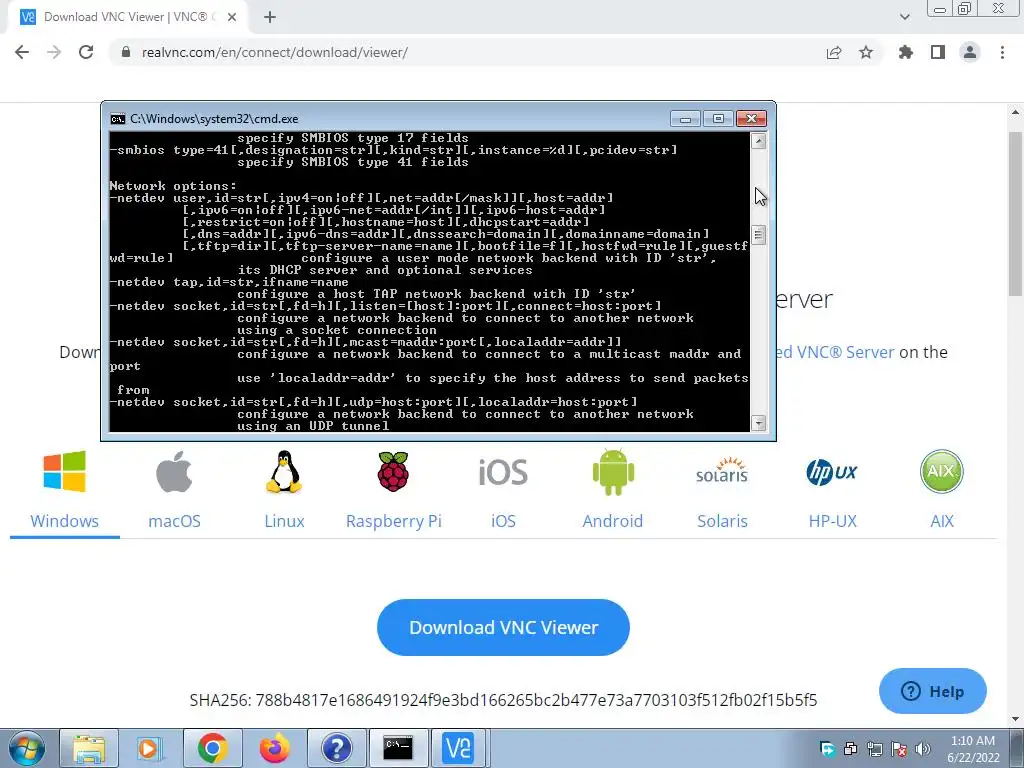Open network tray icon
The height and width of the screenshot is (768, 1024).
pos(874,750)
